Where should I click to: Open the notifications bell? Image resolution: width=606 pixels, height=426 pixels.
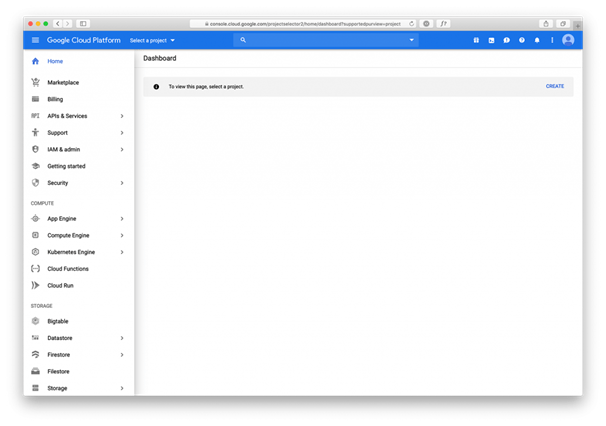click(537, 40)
